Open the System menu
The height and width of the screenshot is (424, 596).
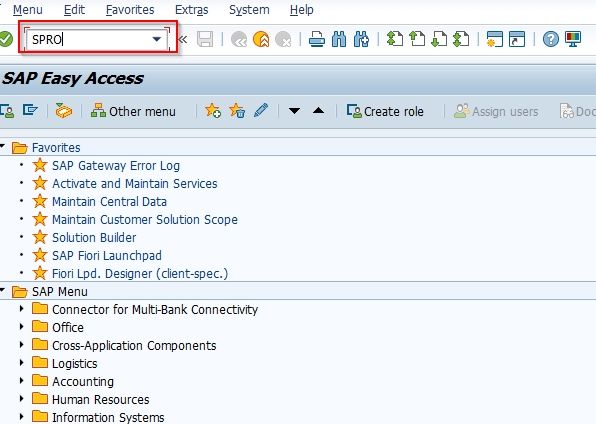pos(249,10)
